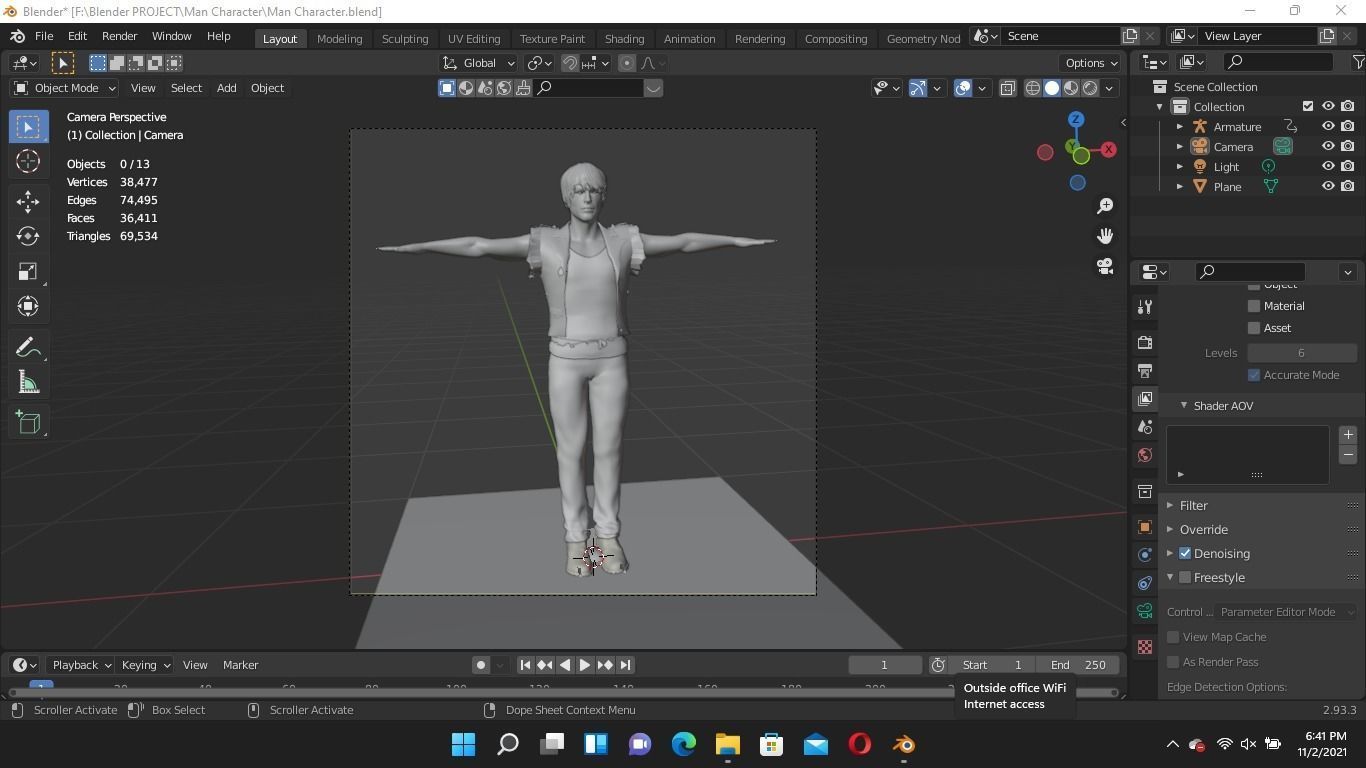Open the Physics properties tab

pos(1145,555)
